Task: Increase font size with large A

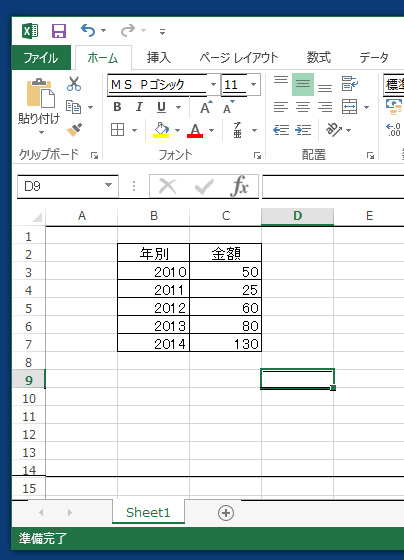Action: [x=206, y=107]
